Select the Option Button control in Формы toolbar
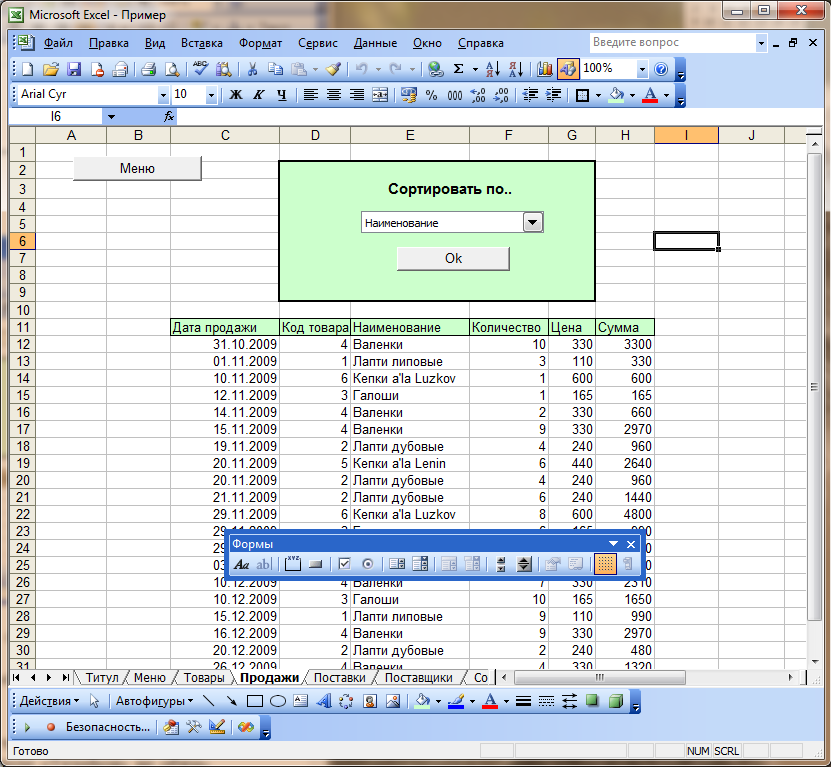The height and width of the screenshot is (767, 831). pyautogui.click(x=368, y=564)
